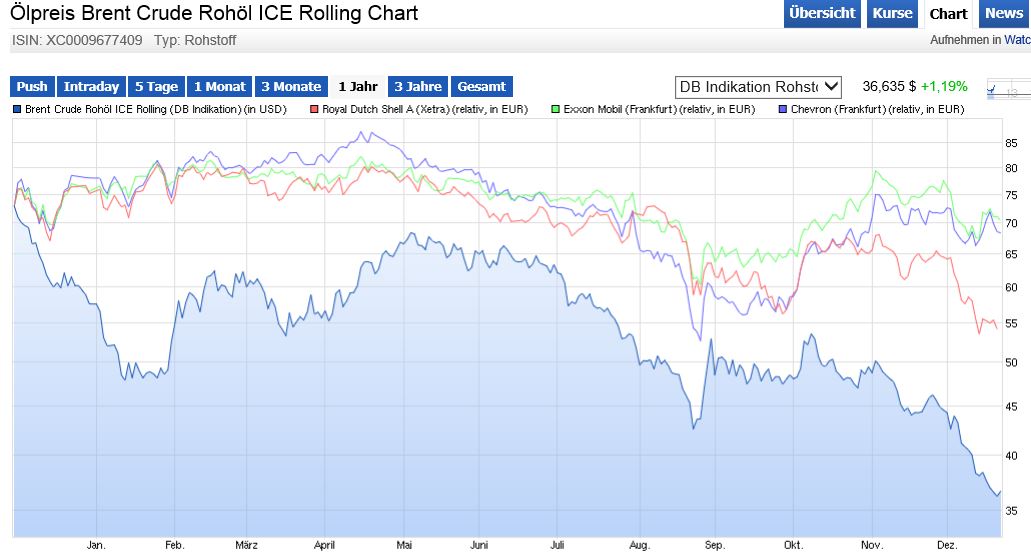
Task: Click the Chevron purple legend marker
Action: point(783,109)
